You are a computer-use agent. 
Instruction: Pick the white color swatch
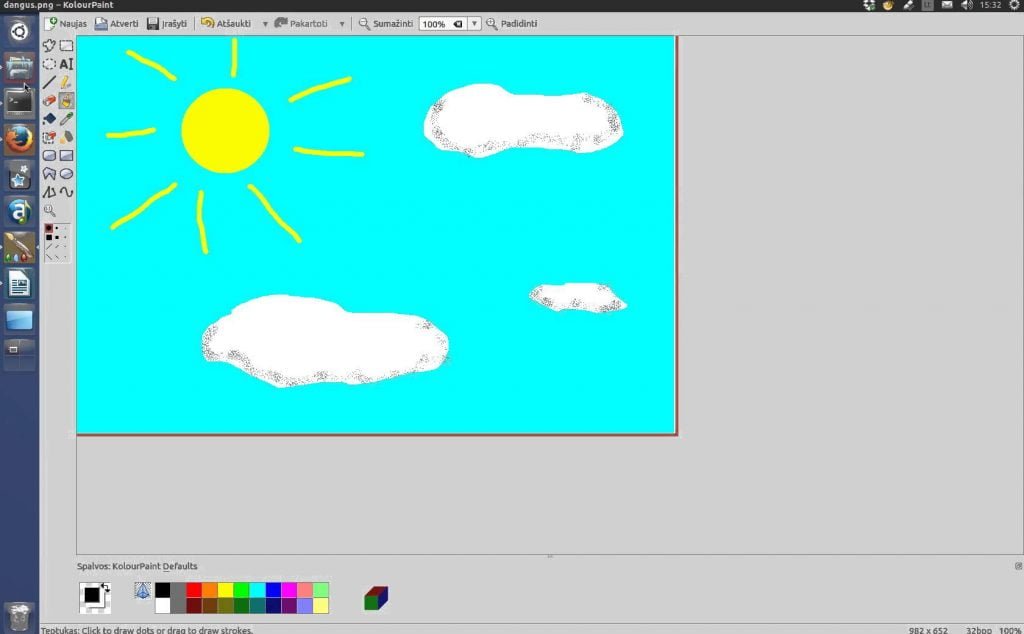coord(163,606)
